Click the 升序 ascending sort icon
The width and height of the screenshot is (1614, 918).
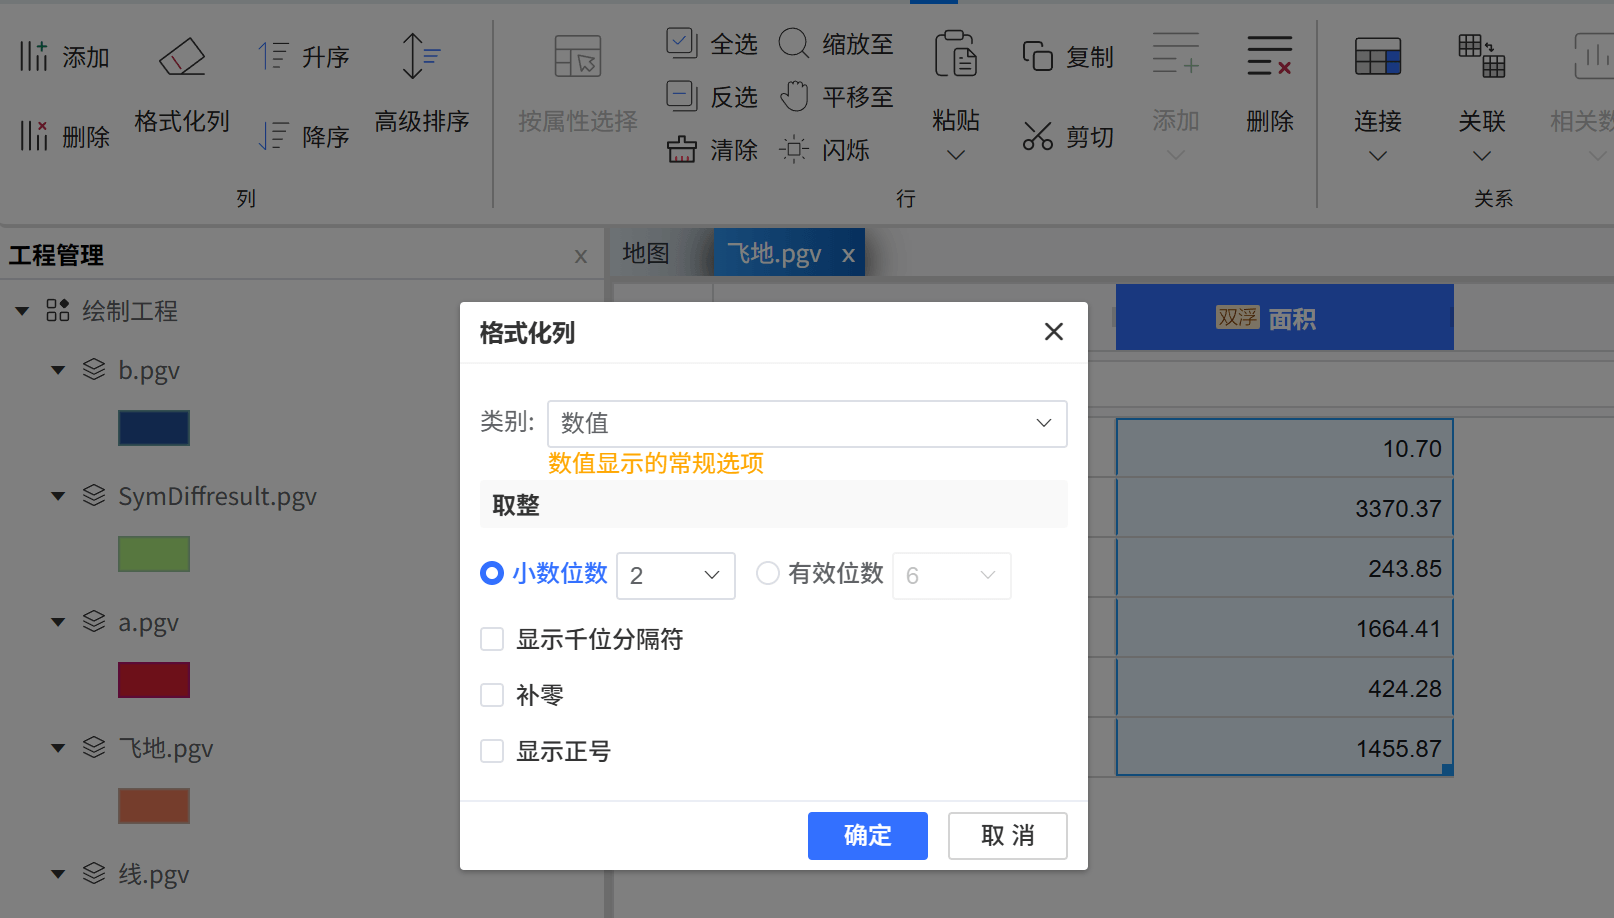pos(273,57)
